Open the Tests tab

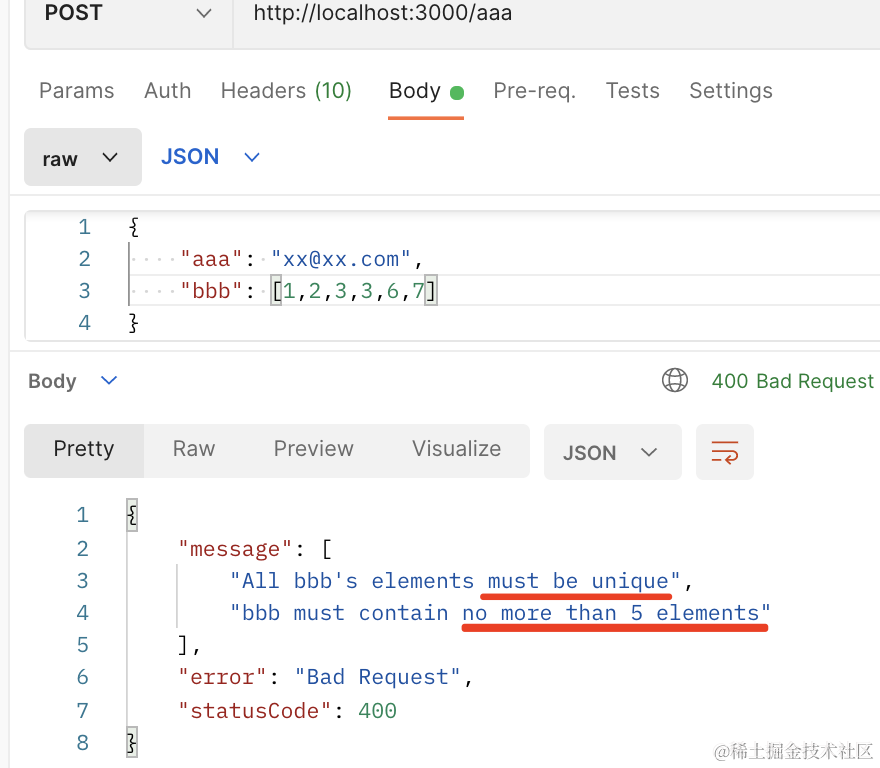[x=632, y=91]
